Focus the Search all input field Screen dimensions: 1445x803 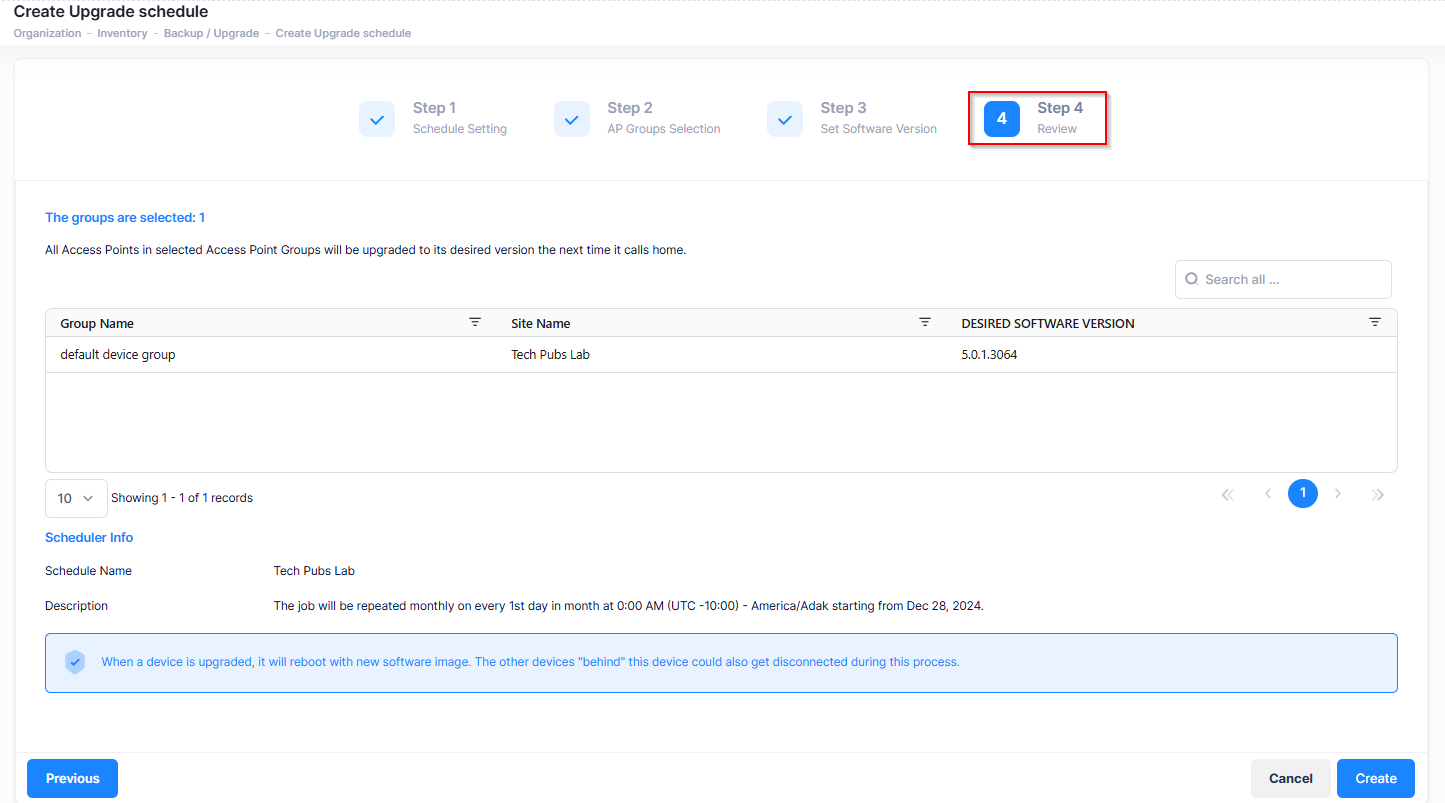point(1290,280)
